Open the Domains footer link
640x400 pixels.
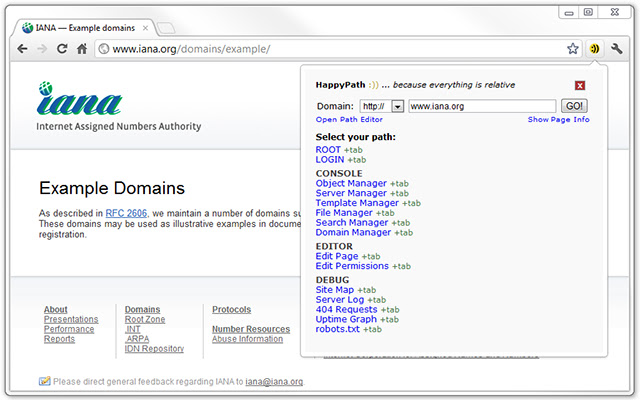point(142,309)
